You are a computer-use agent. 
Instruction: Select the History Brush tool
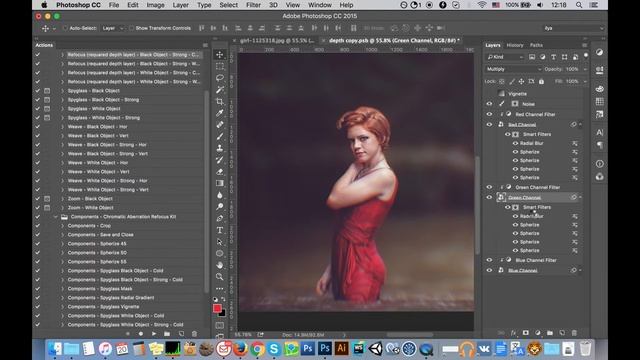[220, 160]
